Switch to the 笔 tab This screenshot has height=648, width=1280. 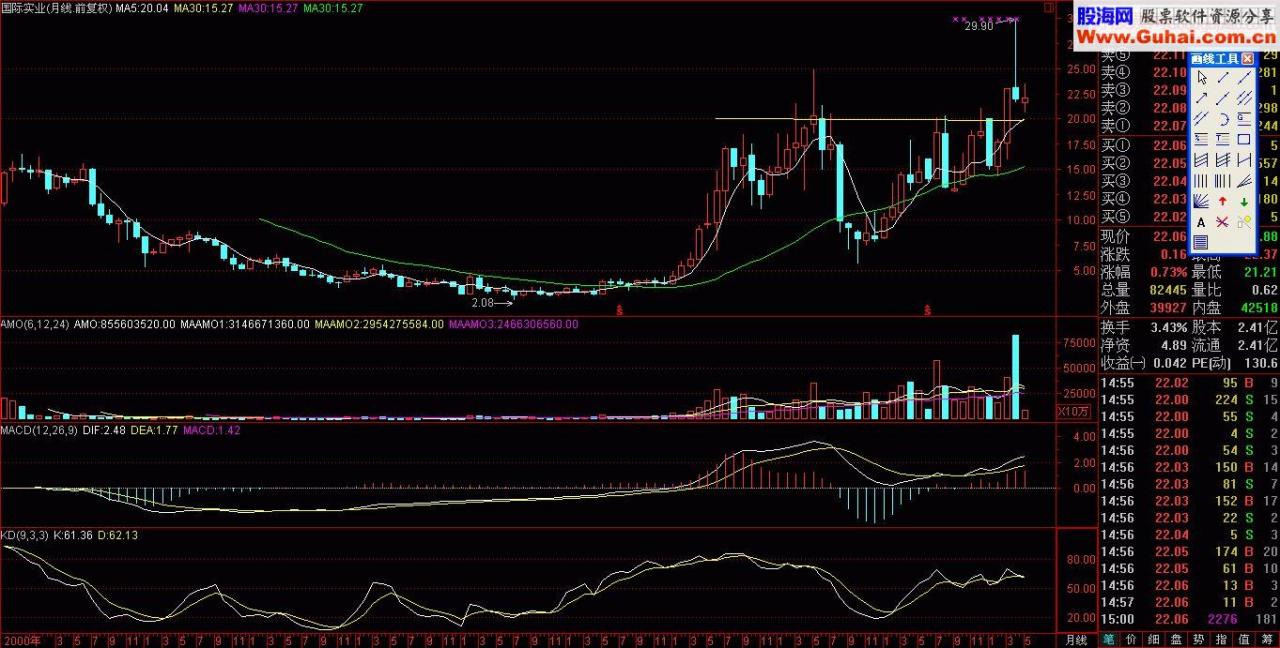coord(1109,639)
